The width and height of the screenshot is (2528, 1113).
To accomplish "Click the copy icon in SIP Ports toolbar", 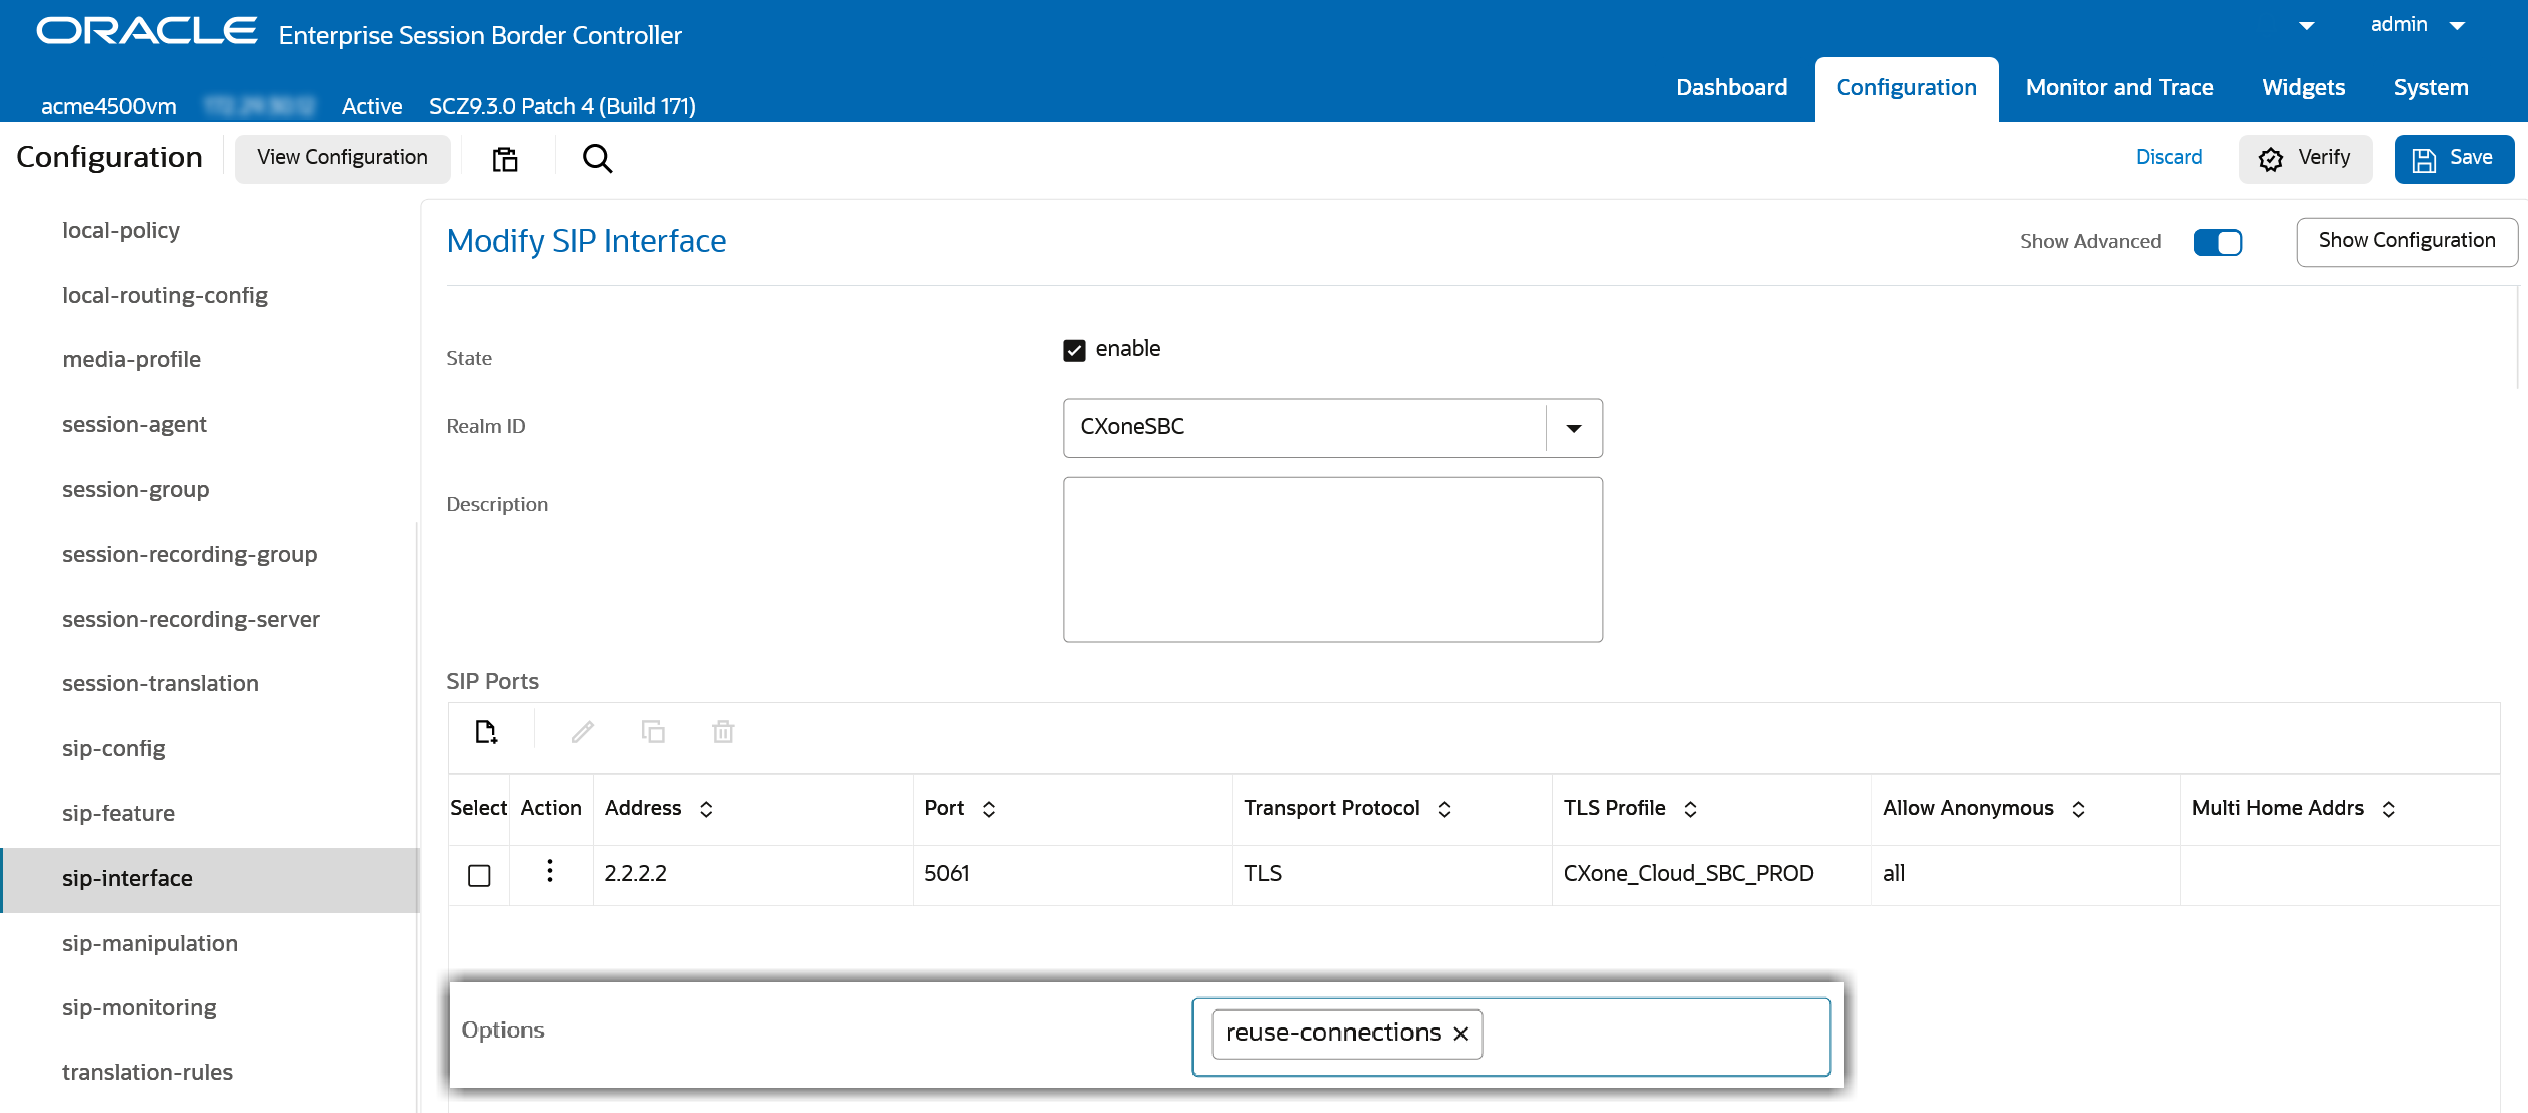I will coord(653,732).
